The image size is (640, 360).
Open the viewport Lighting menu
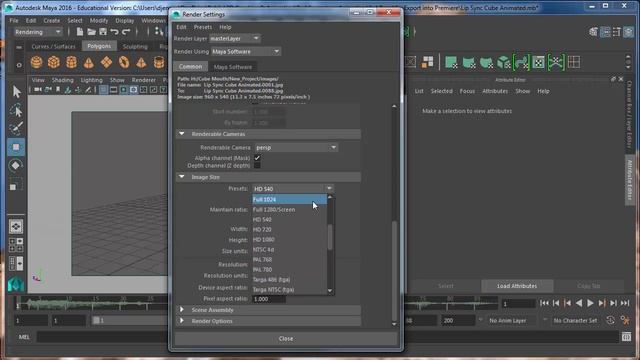click(x=91, y=80)
